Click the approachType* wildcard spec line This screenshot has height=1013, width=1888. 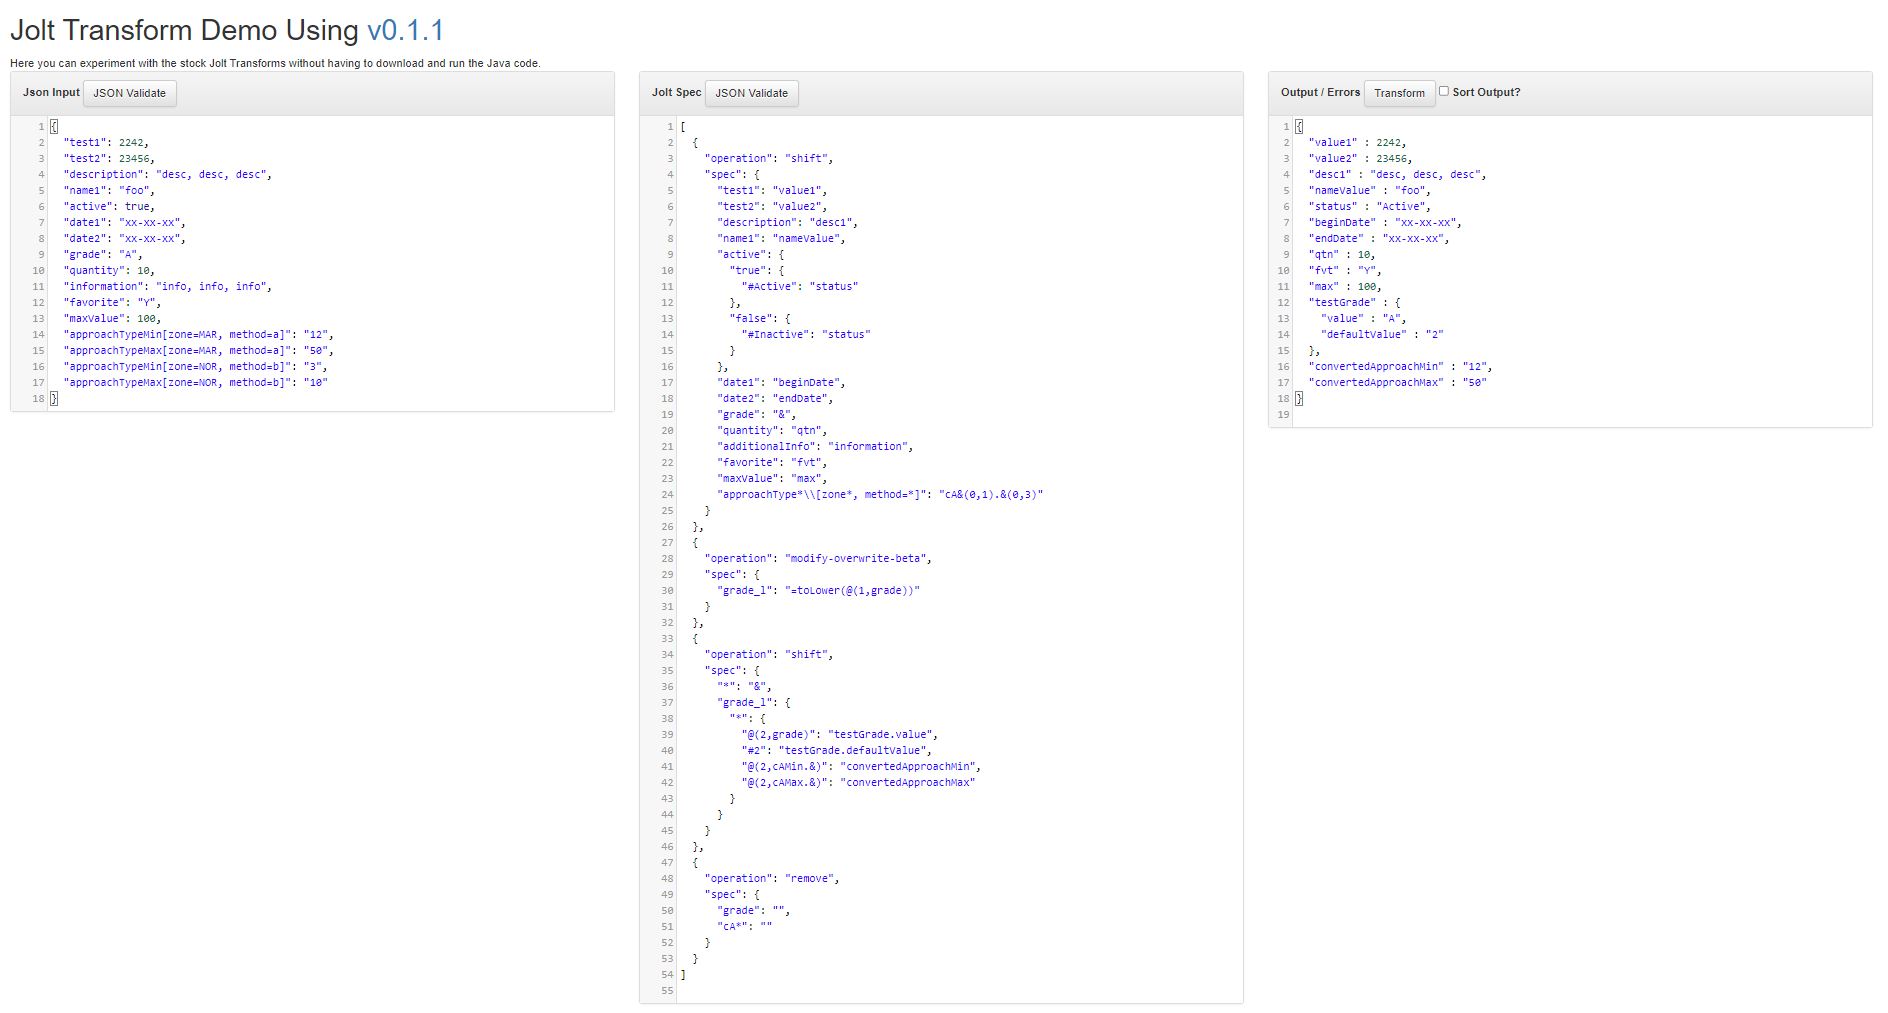880,495
